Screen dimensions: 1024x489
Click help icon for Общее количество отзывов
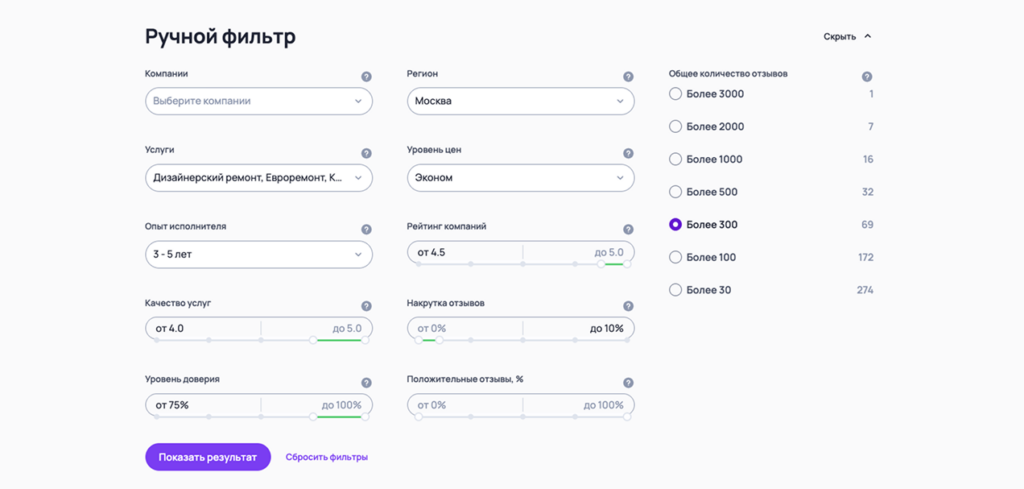(867, 76)
